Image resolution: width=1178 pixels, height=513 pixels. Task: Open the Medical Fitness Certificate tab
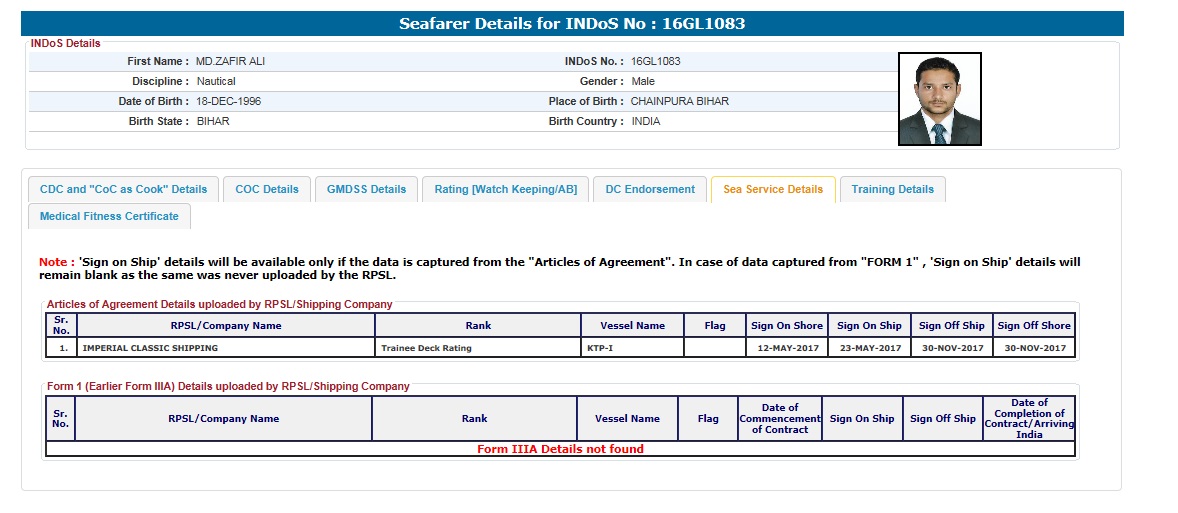click(109, 216)
